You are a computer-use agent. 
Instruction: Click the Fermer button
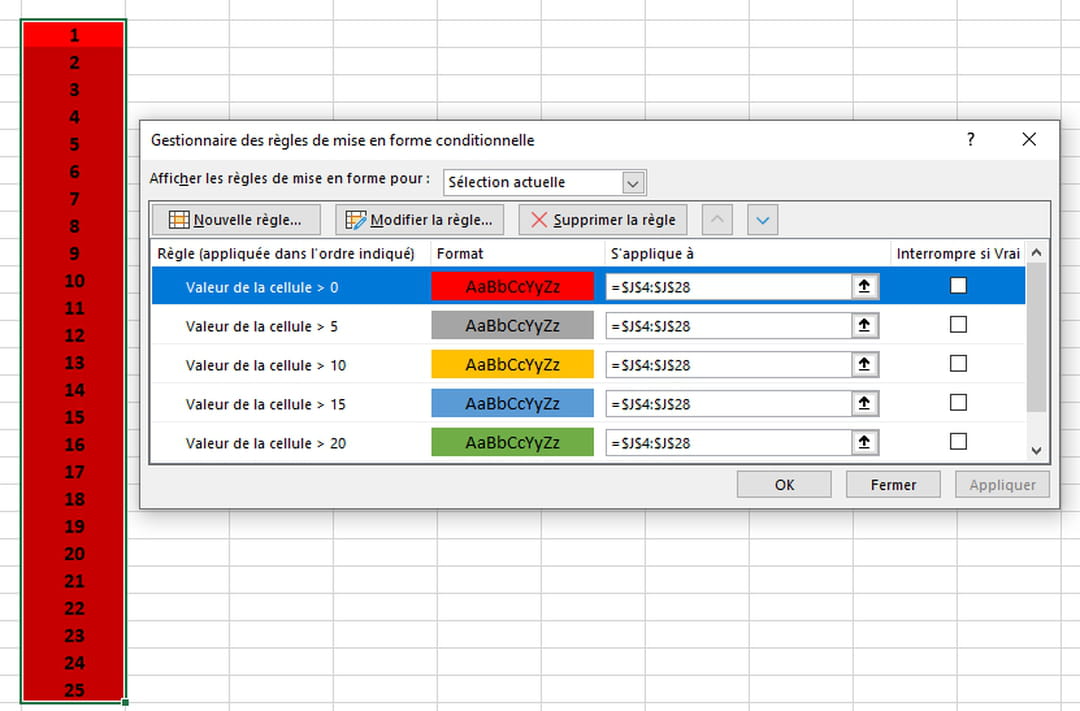893,484
